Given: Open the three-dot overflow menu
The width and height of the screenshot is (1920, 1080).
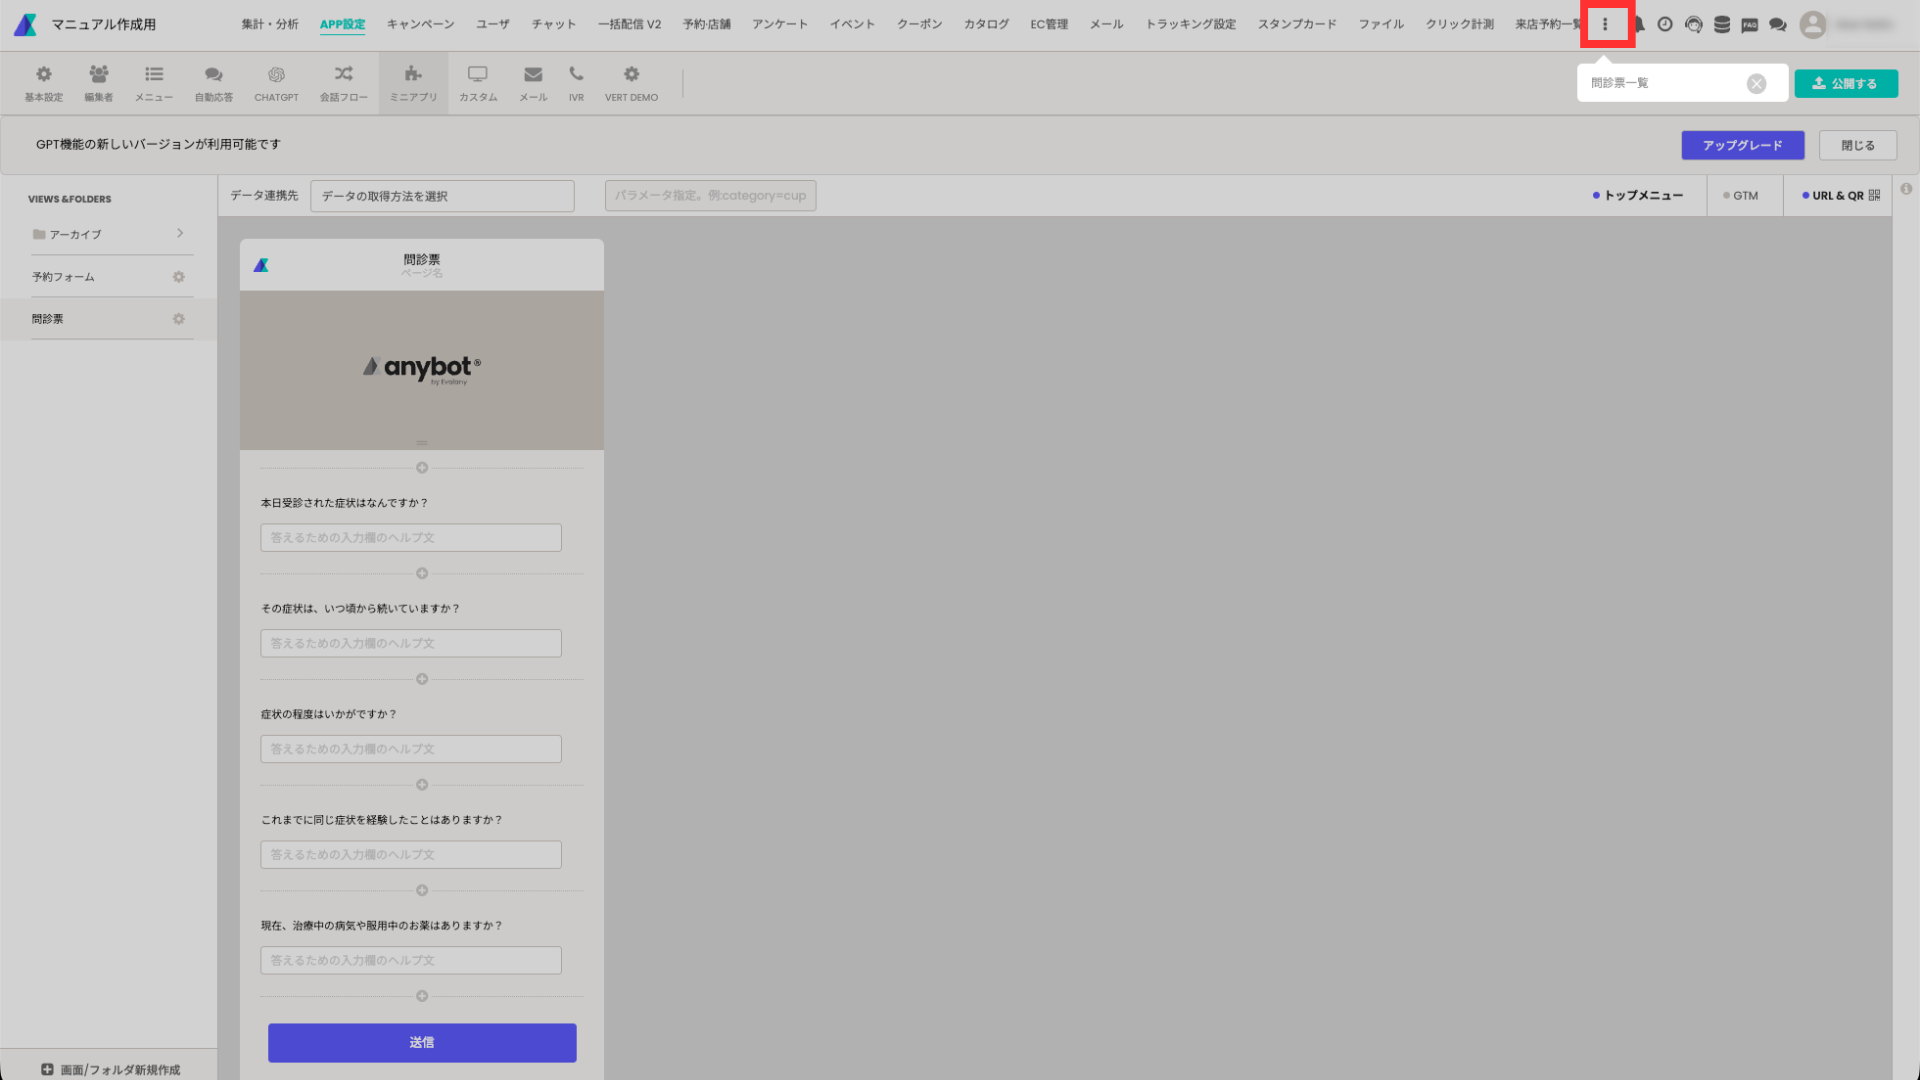Looking at the screenshot, I should 1605,24.
